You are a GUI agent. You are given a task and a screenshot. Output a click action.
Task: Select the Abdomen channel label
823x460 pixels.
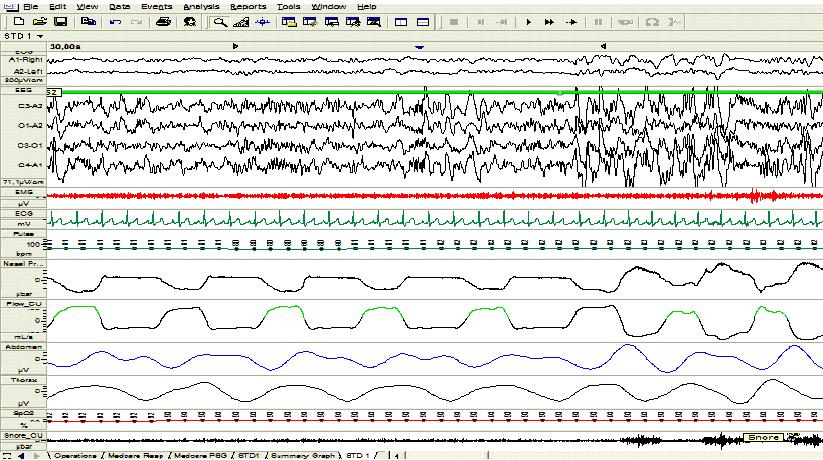[24, 347]
